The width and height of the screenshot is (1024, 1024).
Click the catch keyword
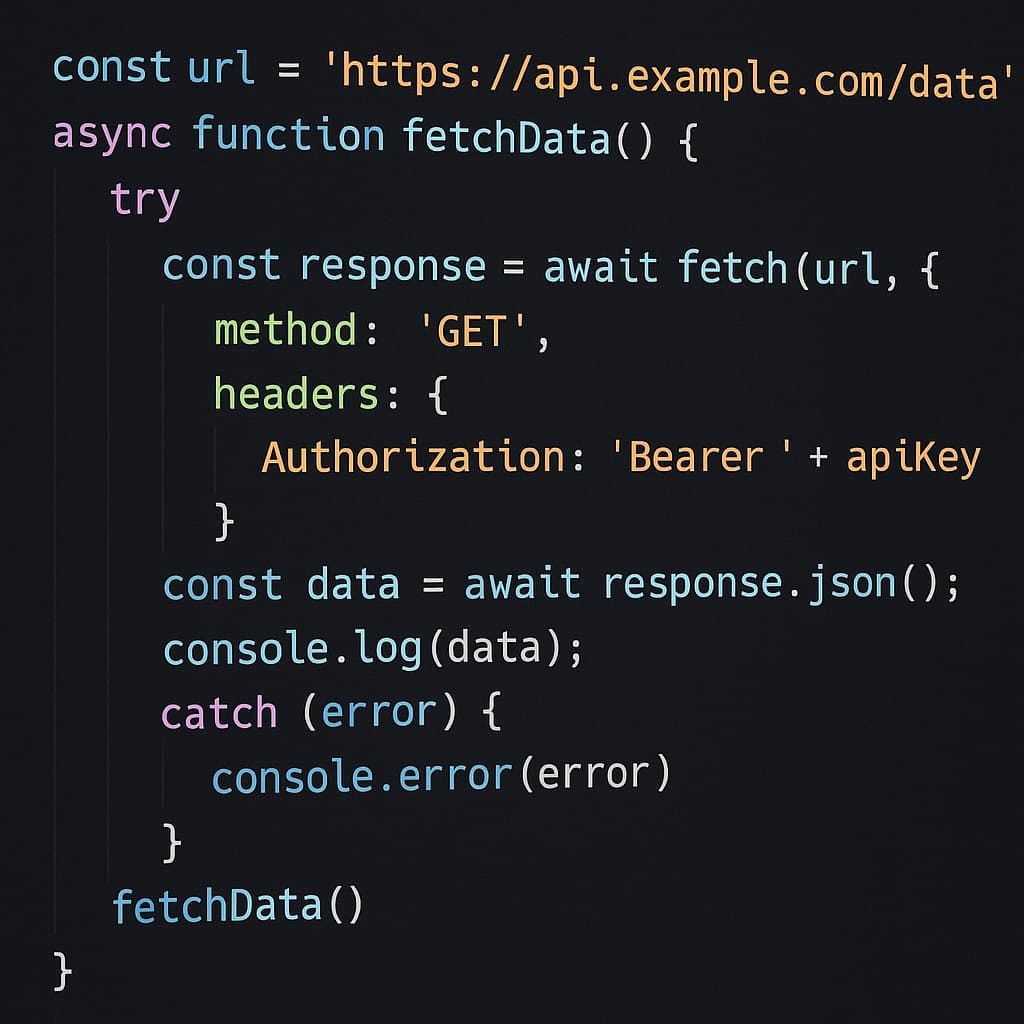tap(219, 712)
